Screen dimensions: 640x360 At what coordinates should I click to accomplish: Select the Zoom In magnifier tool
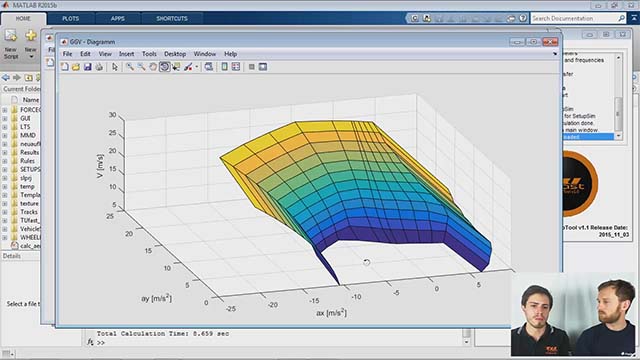tap(129, 67)
